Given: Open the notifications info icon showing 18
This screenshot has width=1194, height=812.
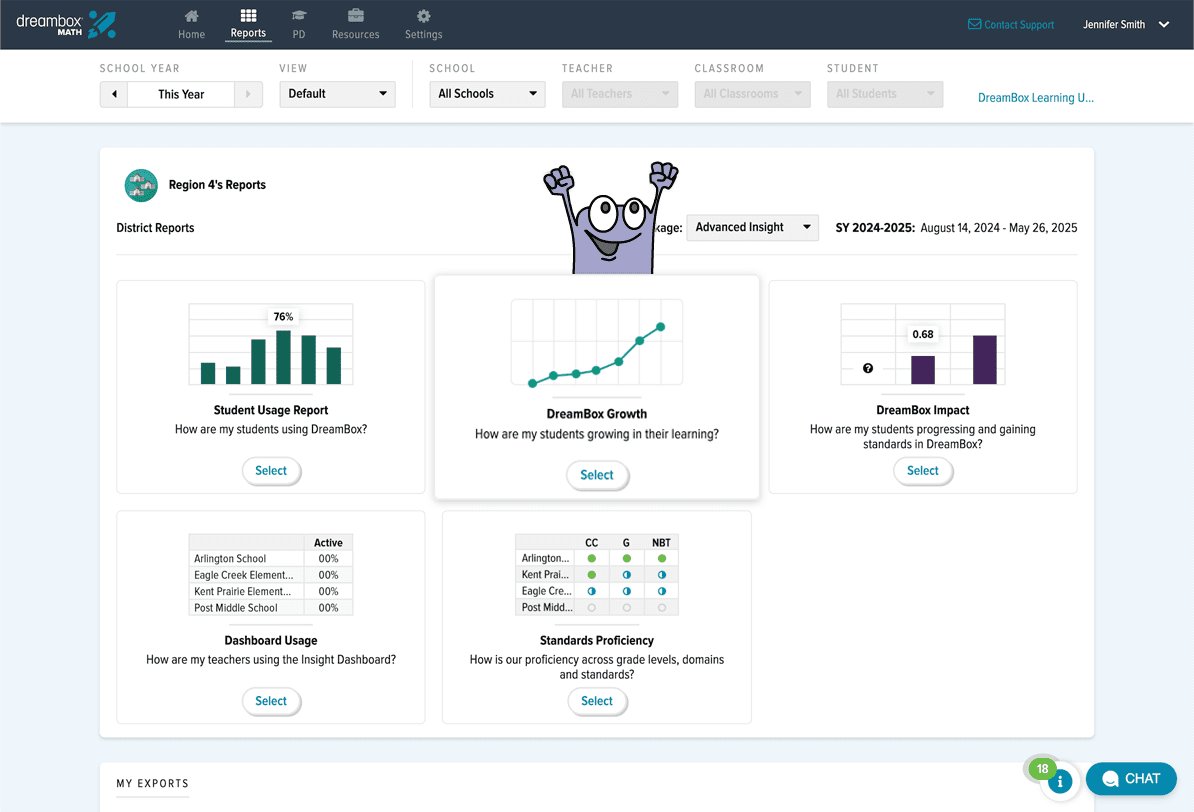Looking at the screenshot, I should tap(1060, 782).
